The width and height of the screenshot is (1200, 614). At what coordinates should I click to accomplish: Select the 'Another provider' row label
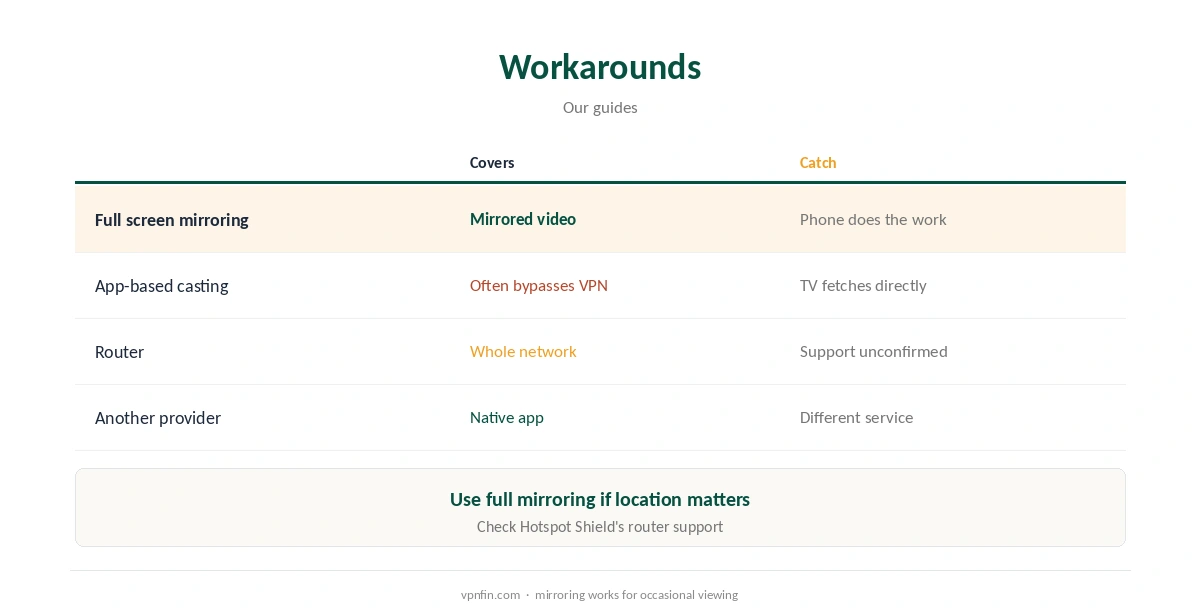click(x=158, y=418)
